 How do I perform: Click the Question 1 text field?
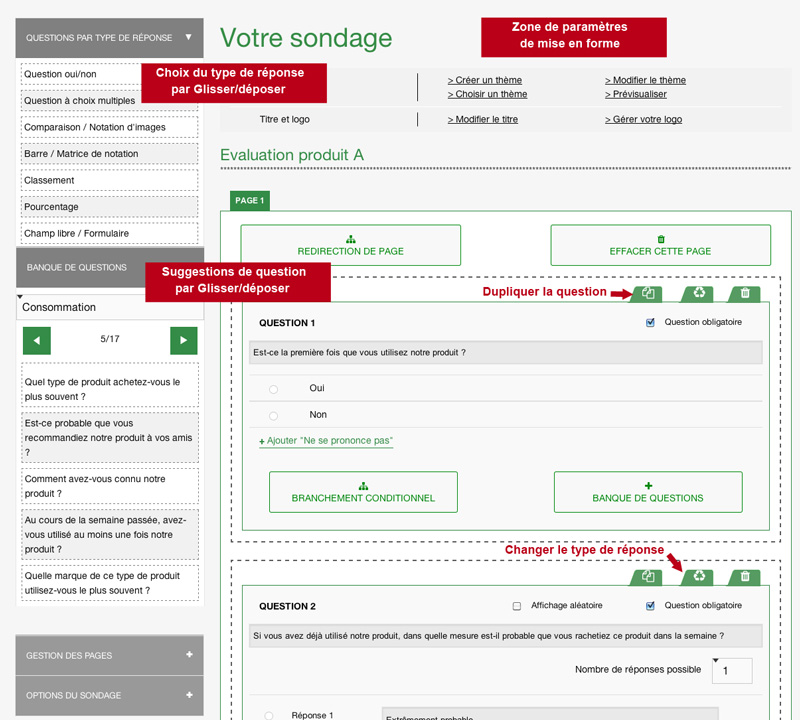[505, 352]
